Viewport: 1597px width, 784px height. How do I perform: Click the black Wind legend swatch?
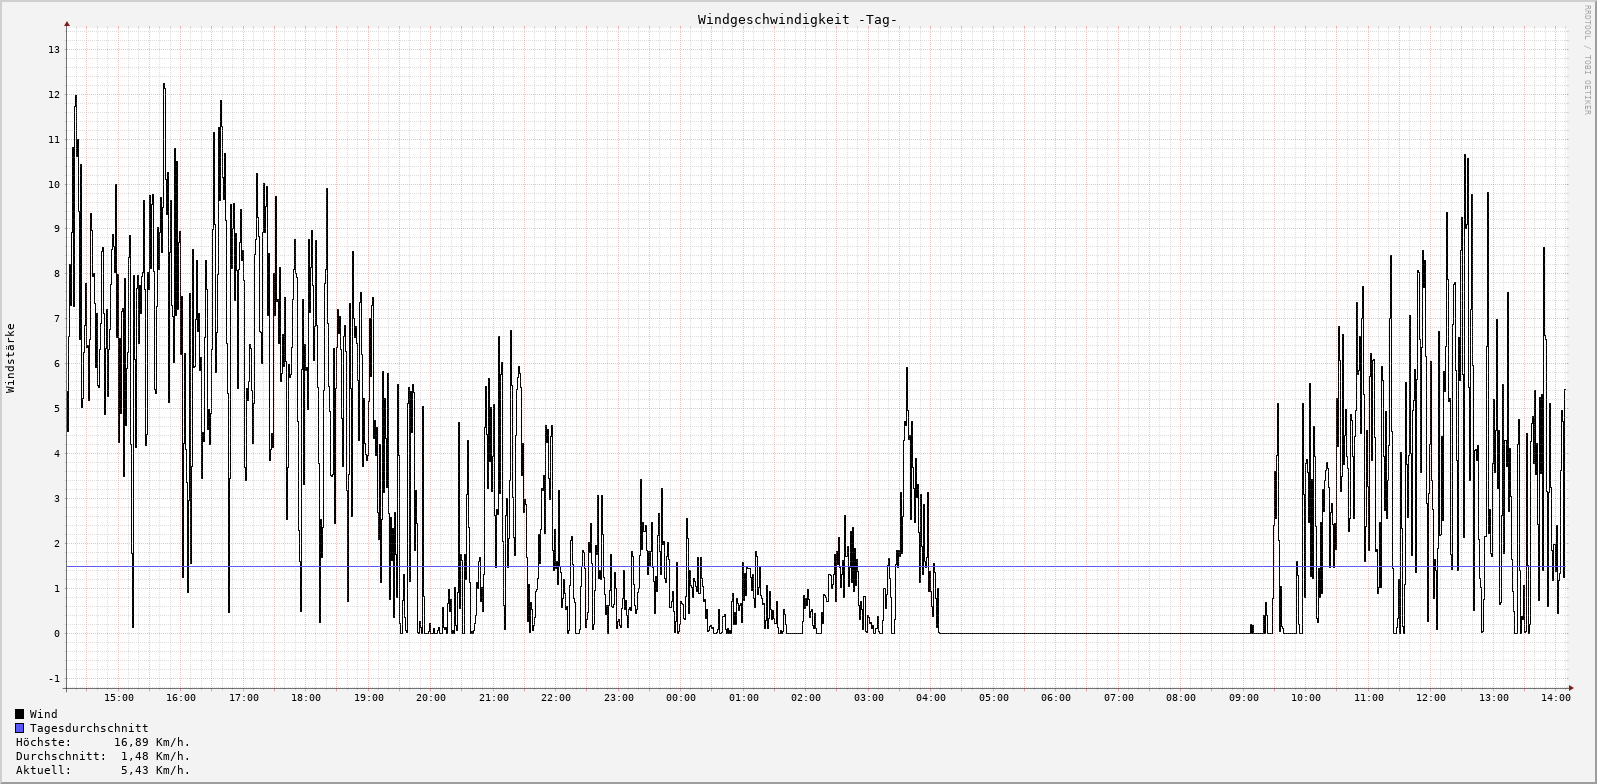(19, 714)
